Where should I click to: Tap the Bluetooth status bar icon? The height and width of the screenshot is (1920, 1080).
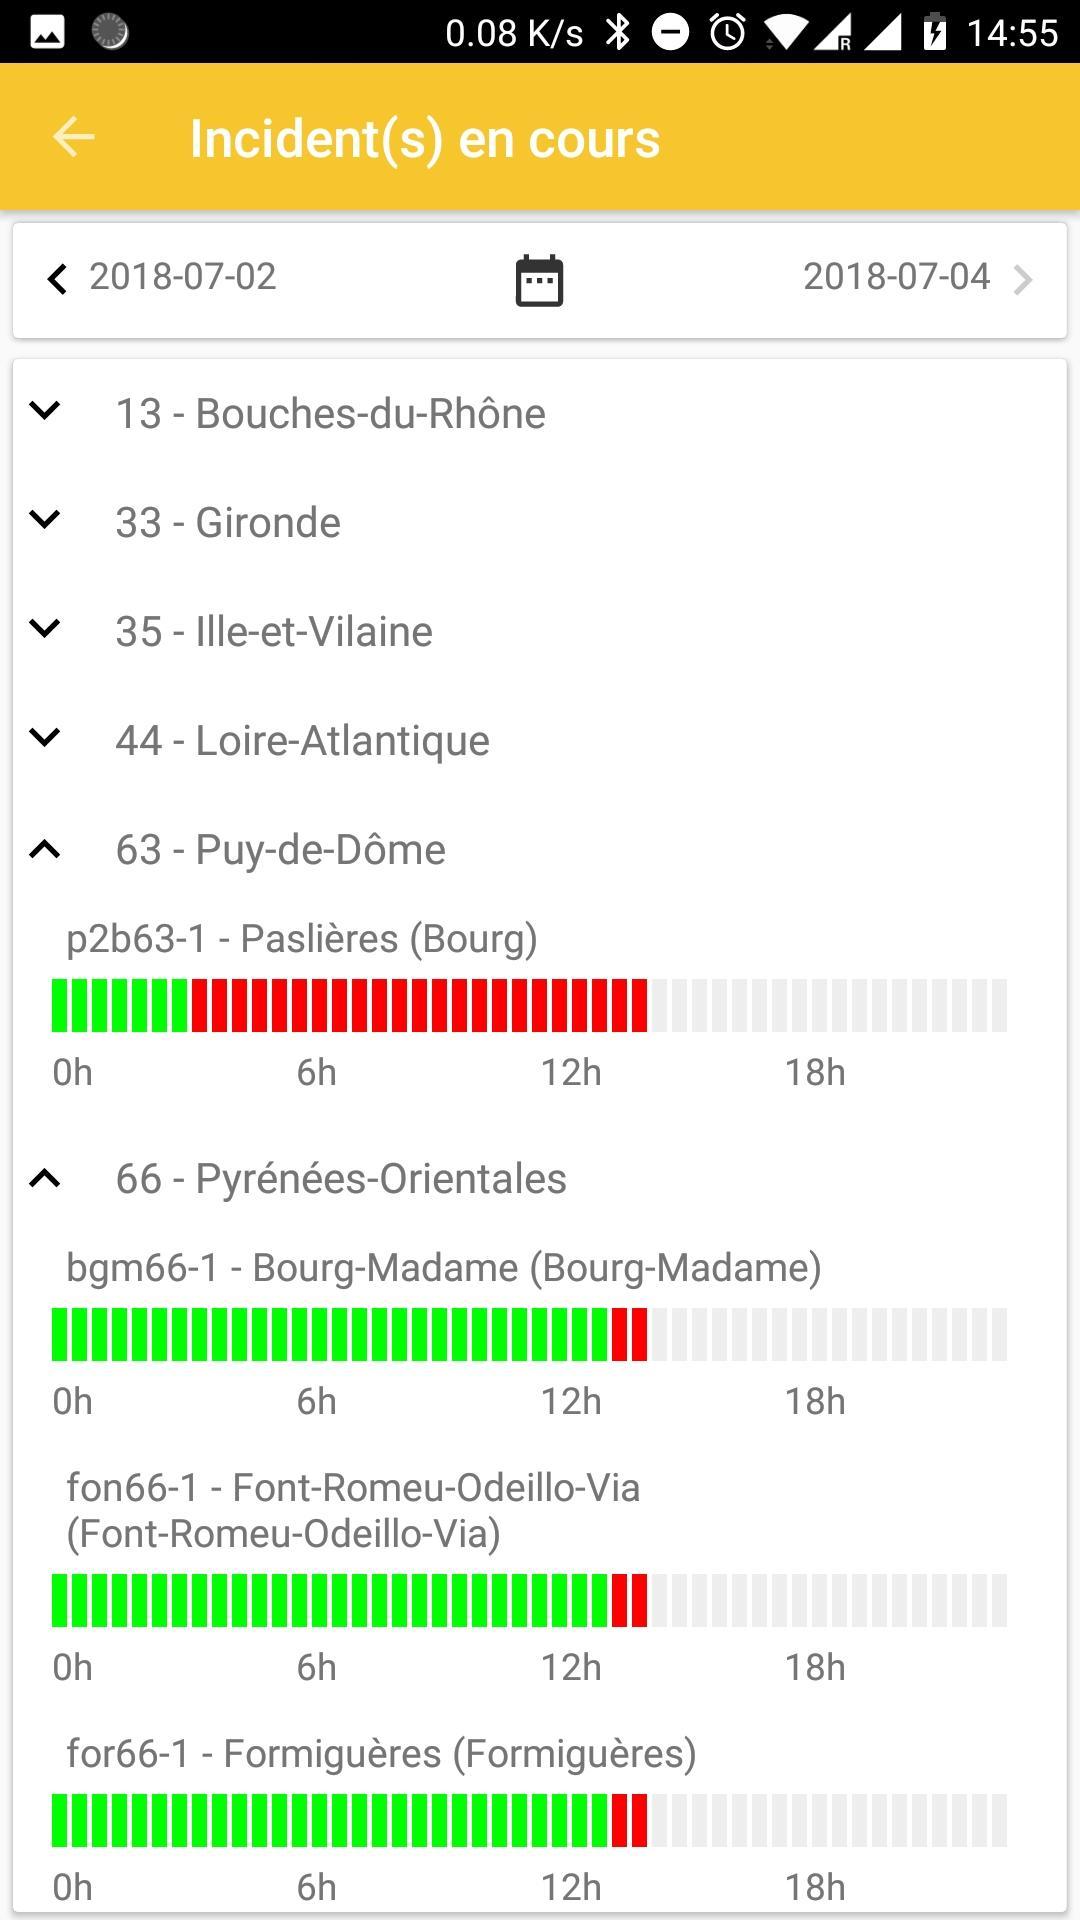[619, 33]
